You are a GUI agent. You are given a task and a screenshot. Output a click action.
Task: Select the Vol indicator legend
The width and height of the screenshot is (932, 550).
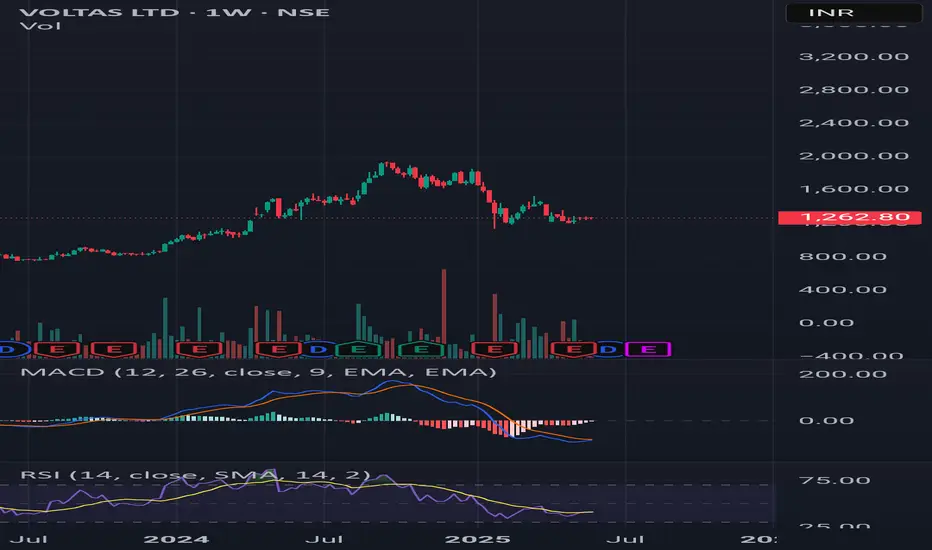pos(40,26)
